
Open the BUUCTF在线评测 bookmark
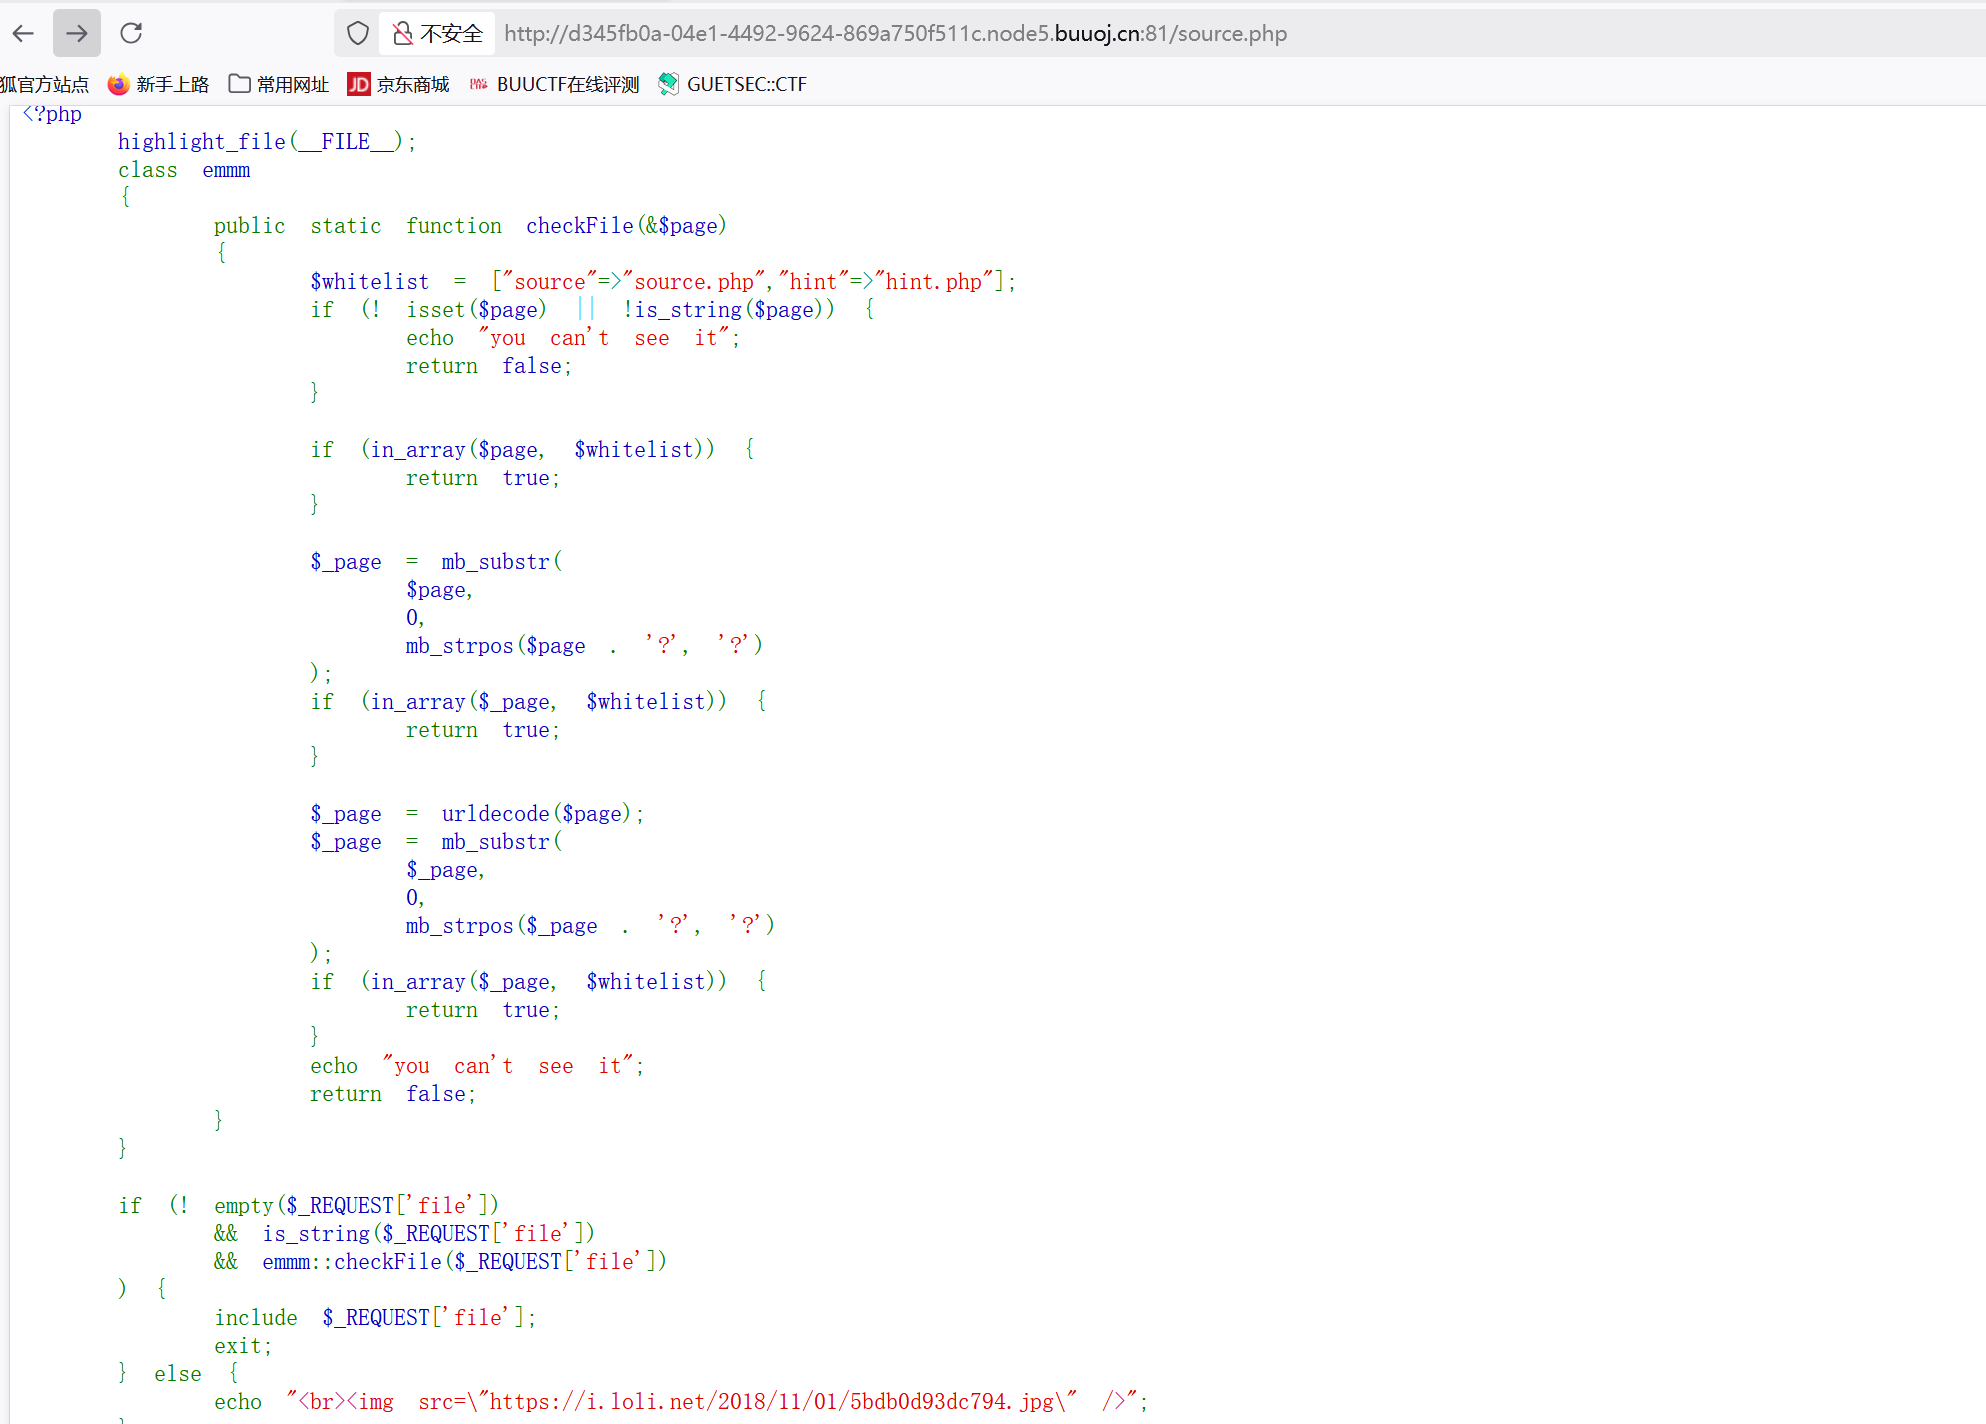tap(554, 84)
